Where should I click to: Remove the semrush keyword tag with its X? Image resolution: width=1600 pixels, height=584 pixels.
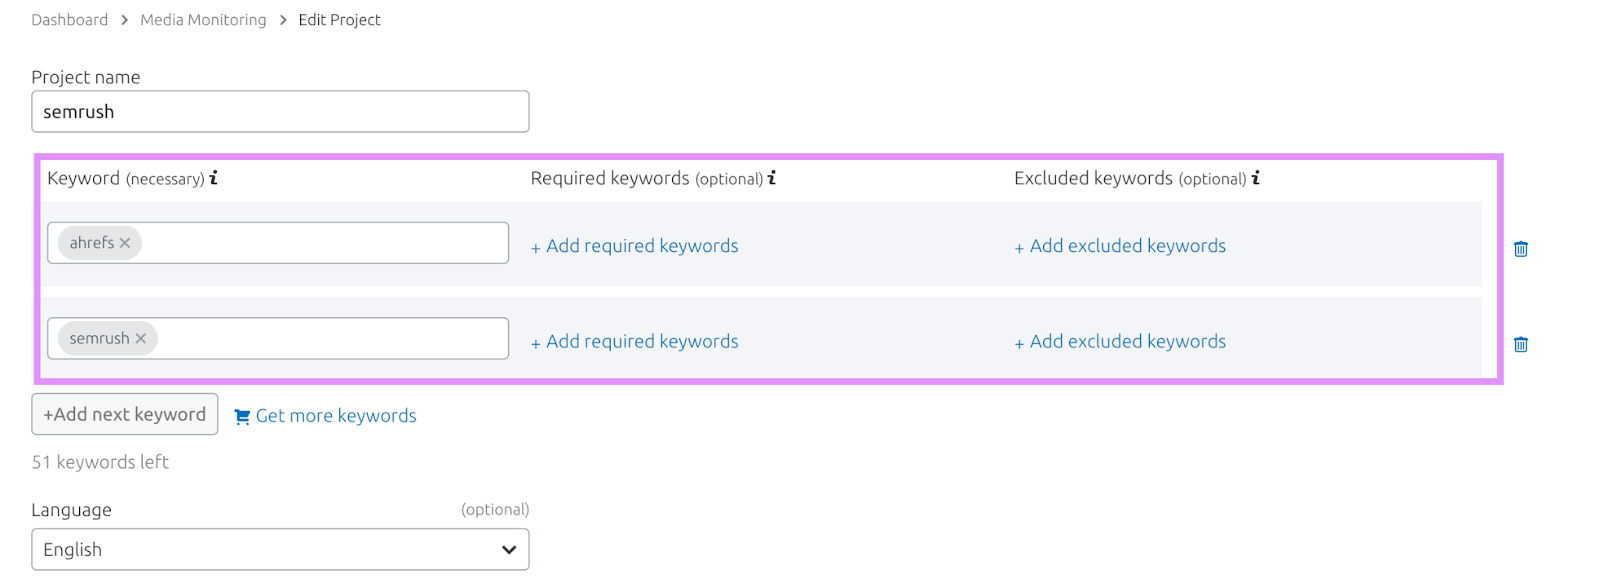(141, 339)
